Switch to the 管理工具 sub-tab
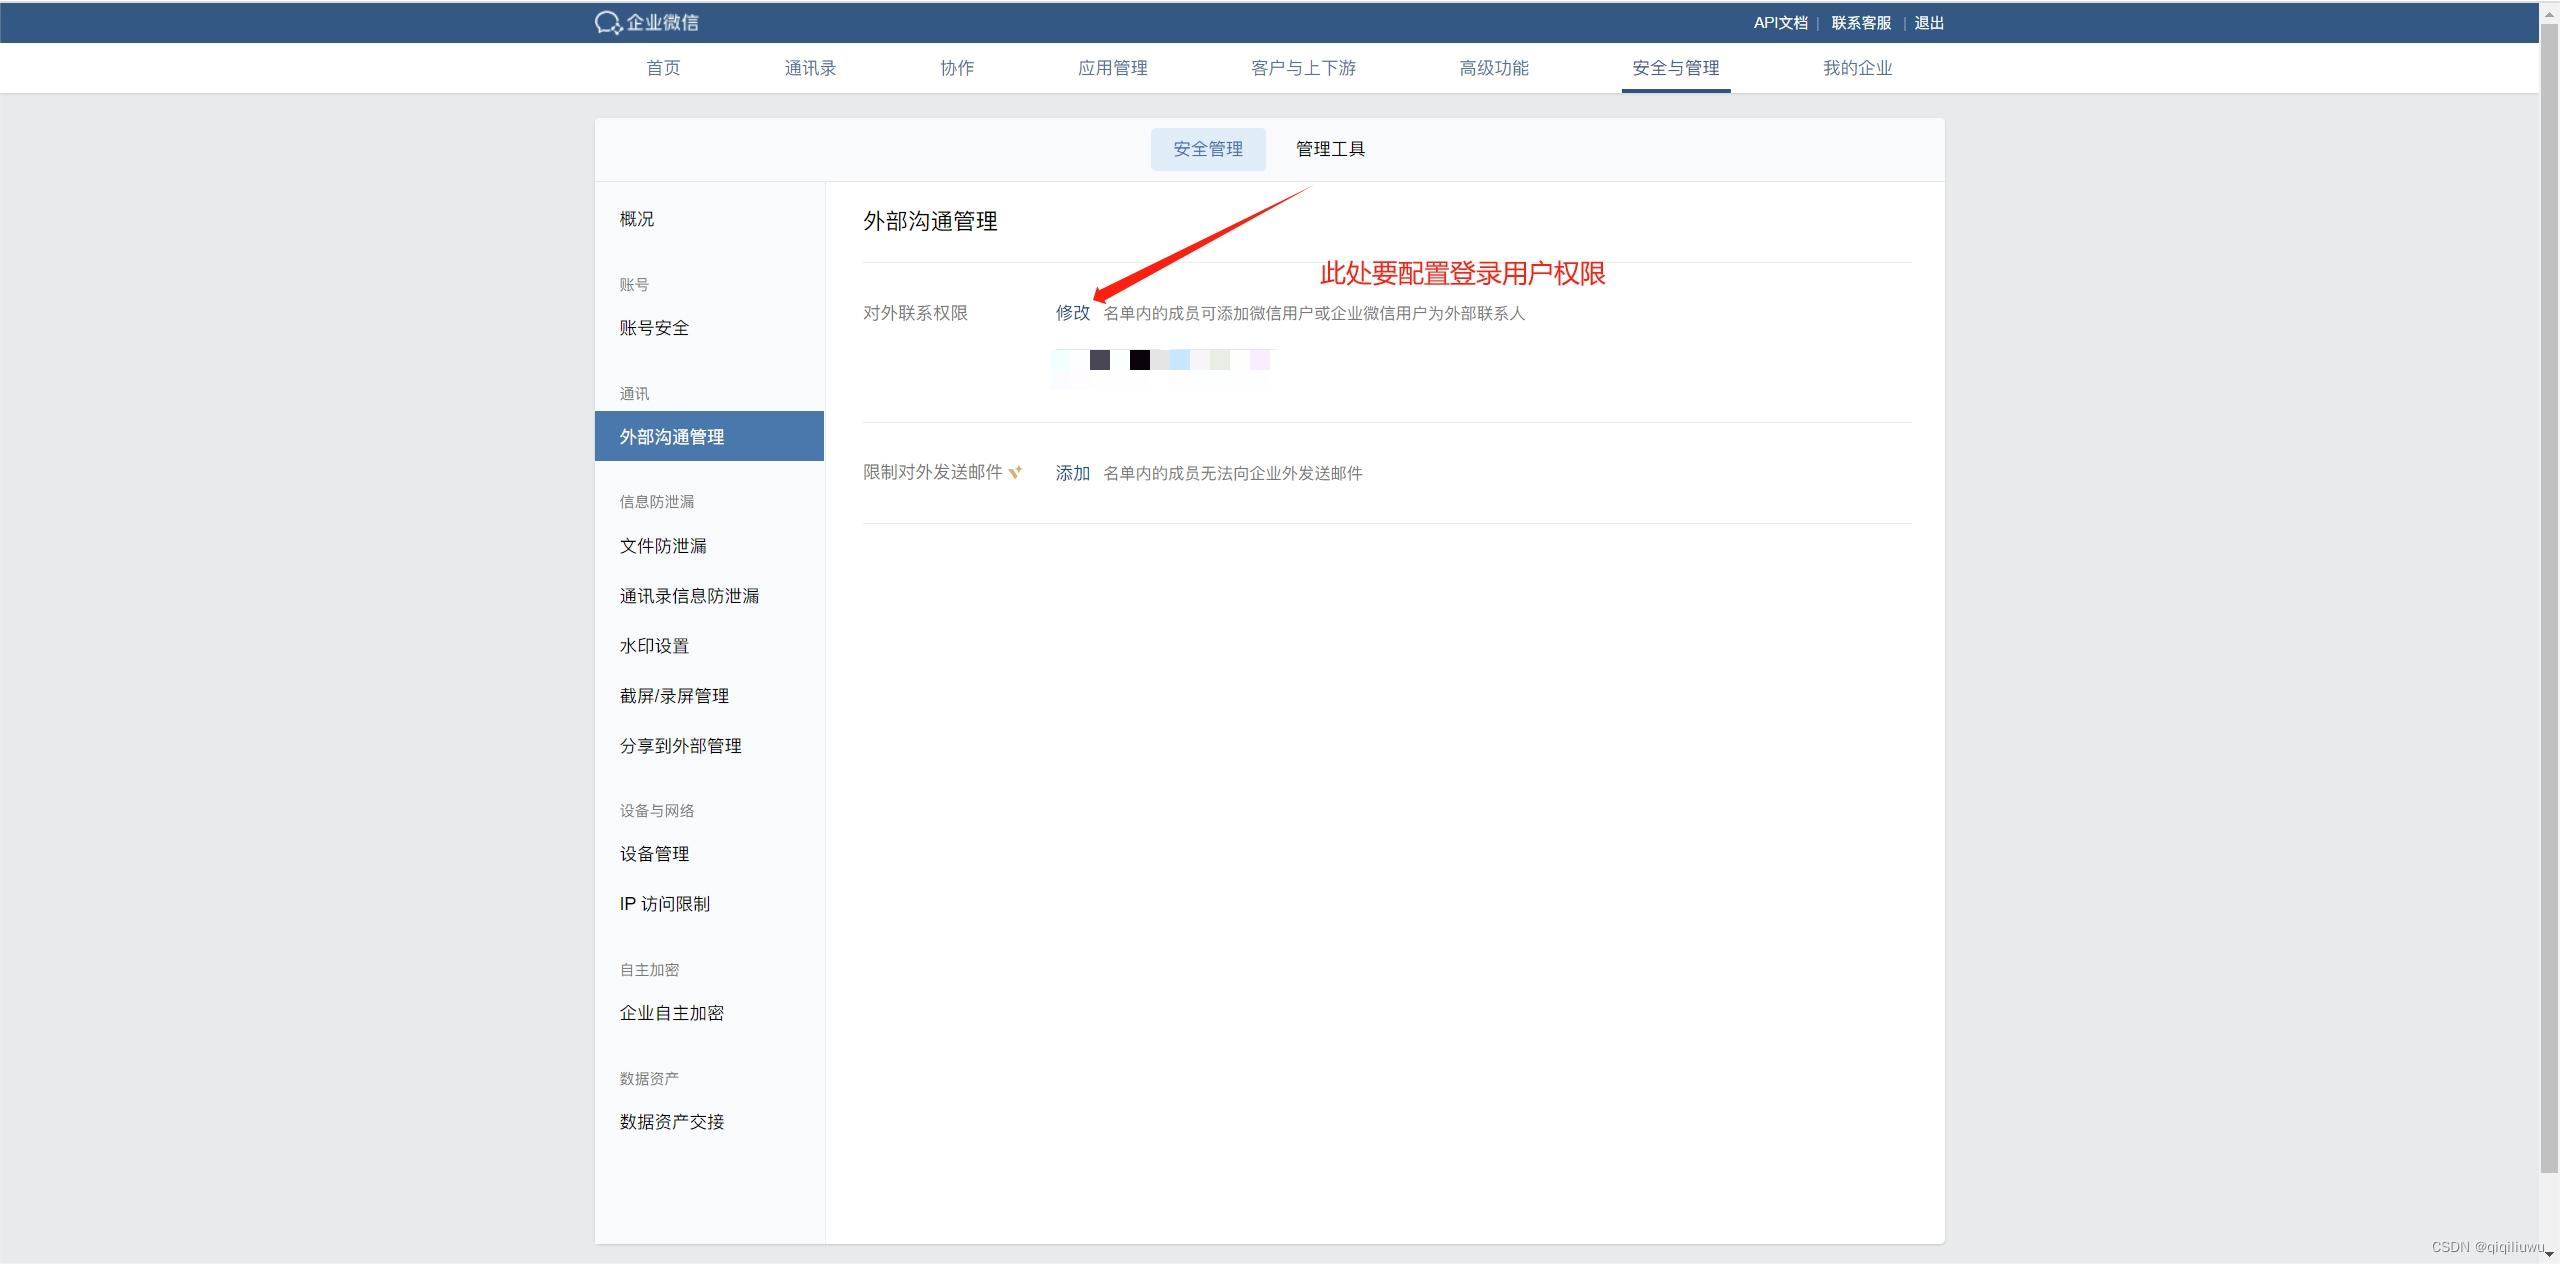 pos(1330,149)
